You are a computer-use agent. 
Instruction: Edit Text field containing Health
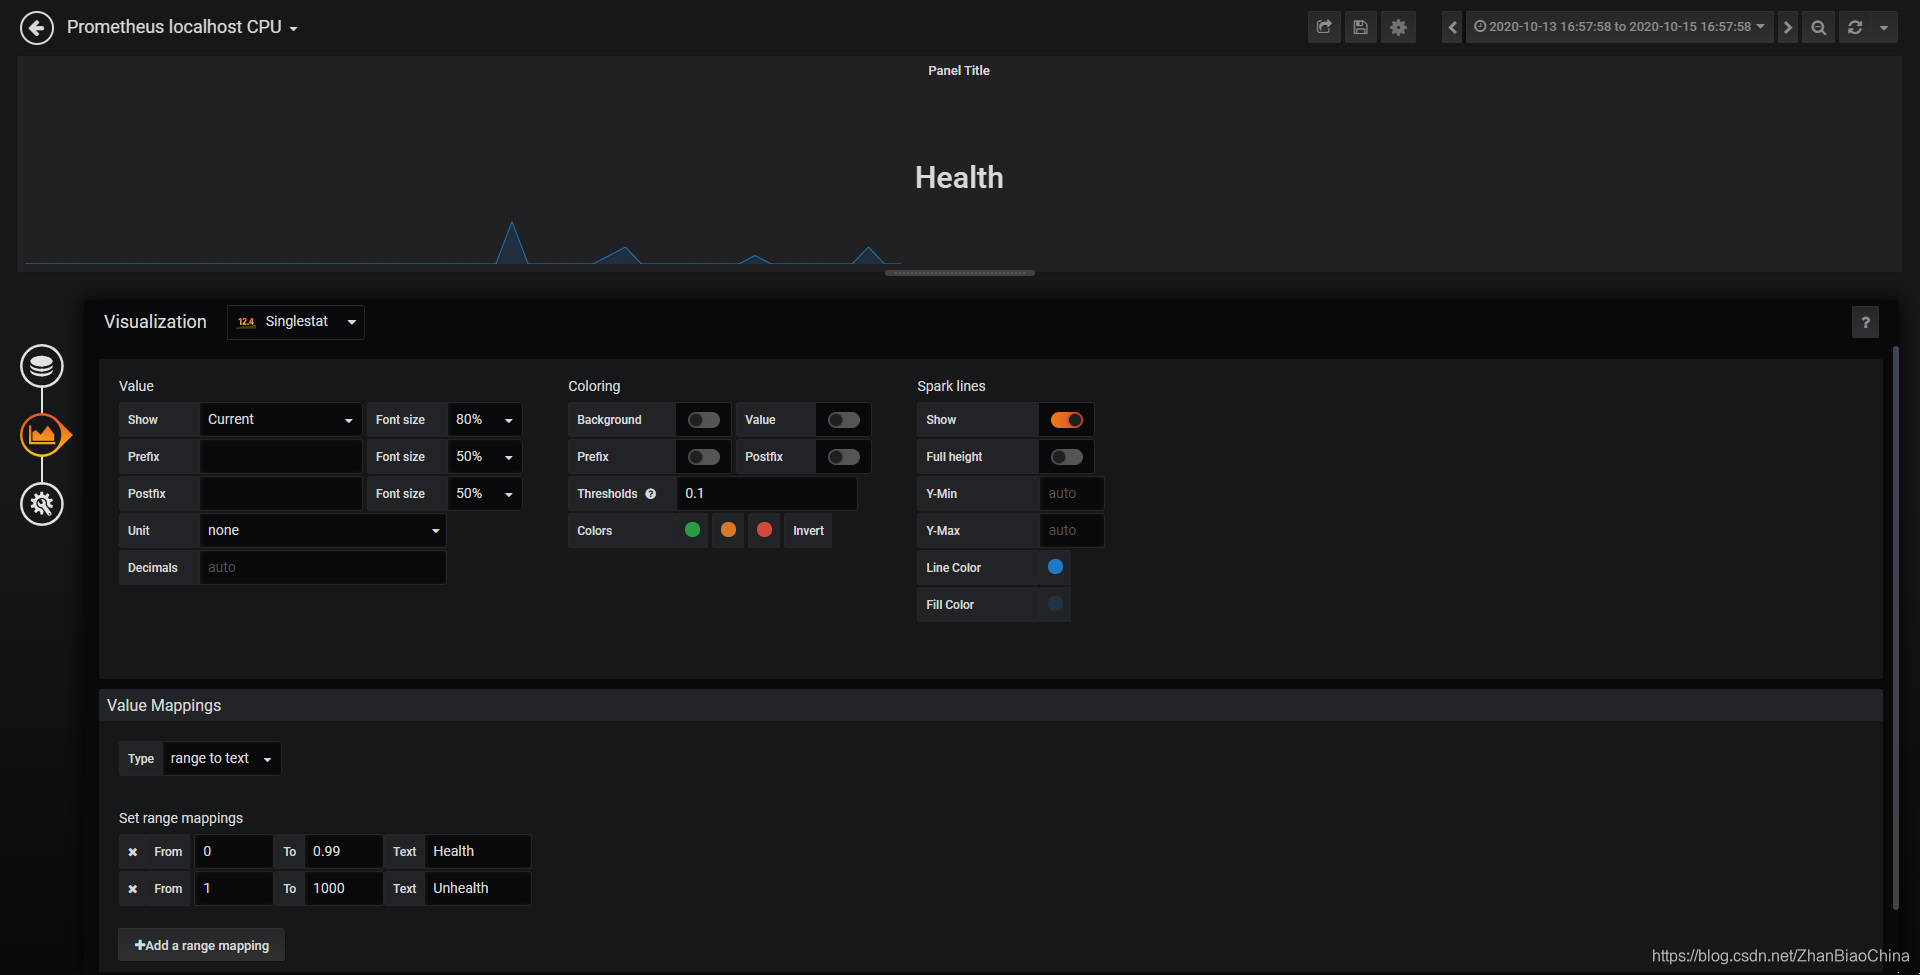pos(478,852)
